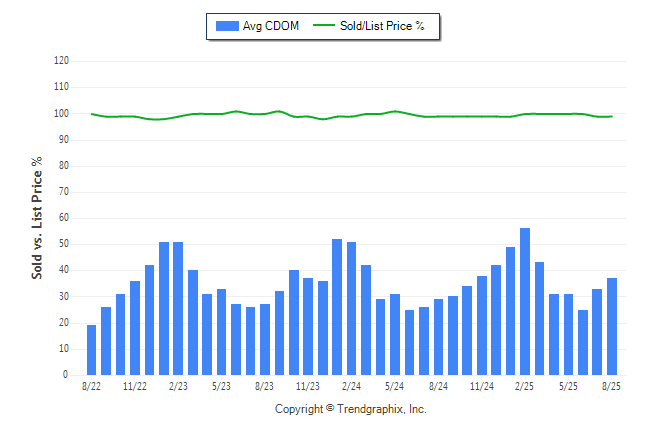Click the green line point above 8/22
The width and height of the screenshot is (646, 434).
point(91,114)
